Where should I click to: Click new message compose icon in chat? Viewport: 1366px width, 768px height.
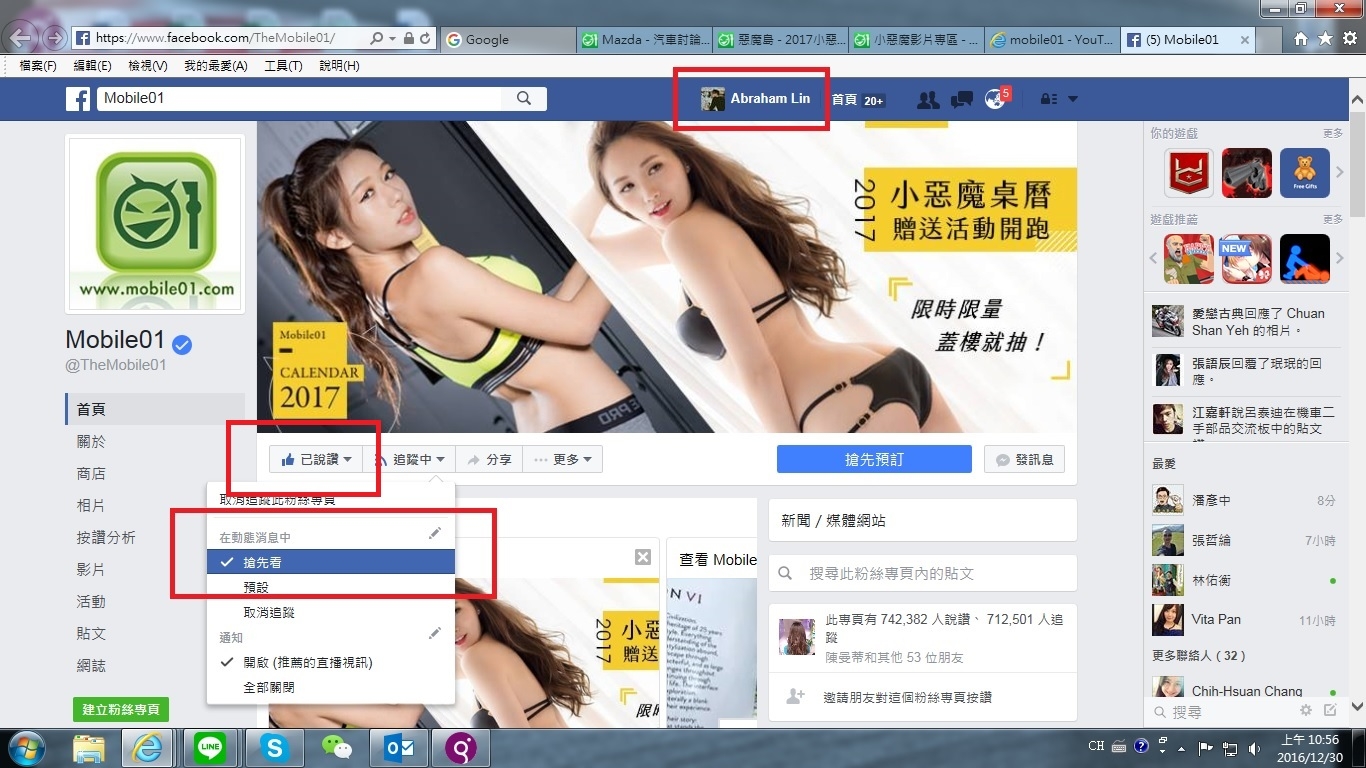(1330, 710)
